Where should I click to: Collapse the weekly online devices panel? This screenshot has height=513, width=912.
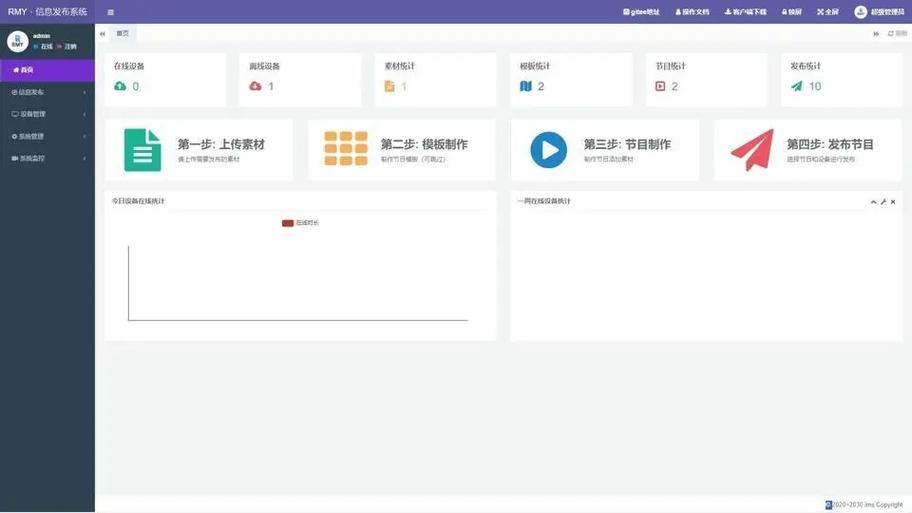coord(873,202)
